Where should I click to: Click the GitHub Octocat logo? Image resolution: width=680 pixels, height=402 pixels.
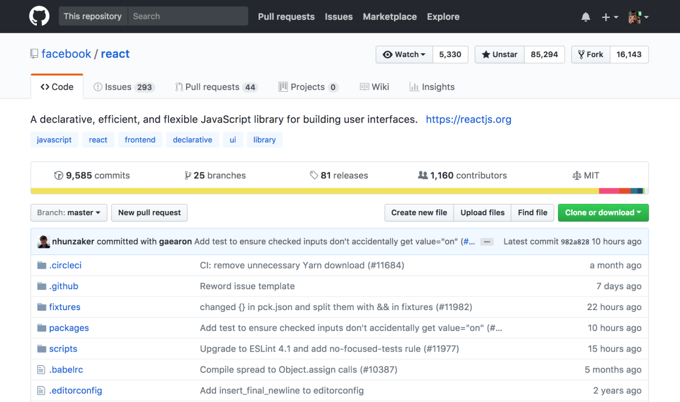[x=39, y=16]
